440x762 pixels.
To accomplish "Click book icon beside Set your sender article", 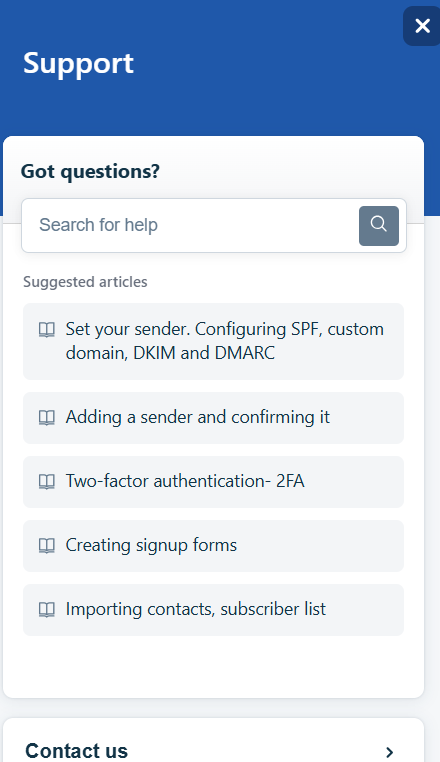I will pos(47,330).
